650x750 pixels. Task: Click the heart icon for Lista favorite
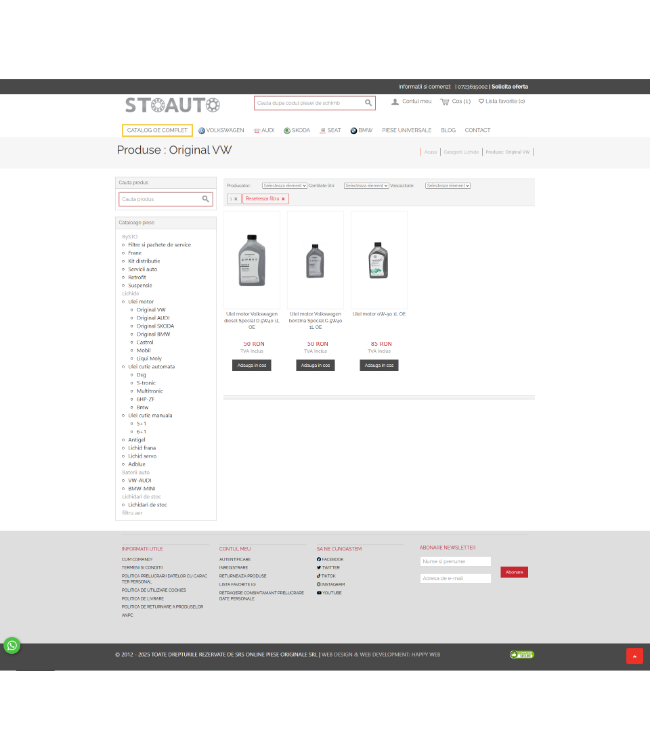481,101
